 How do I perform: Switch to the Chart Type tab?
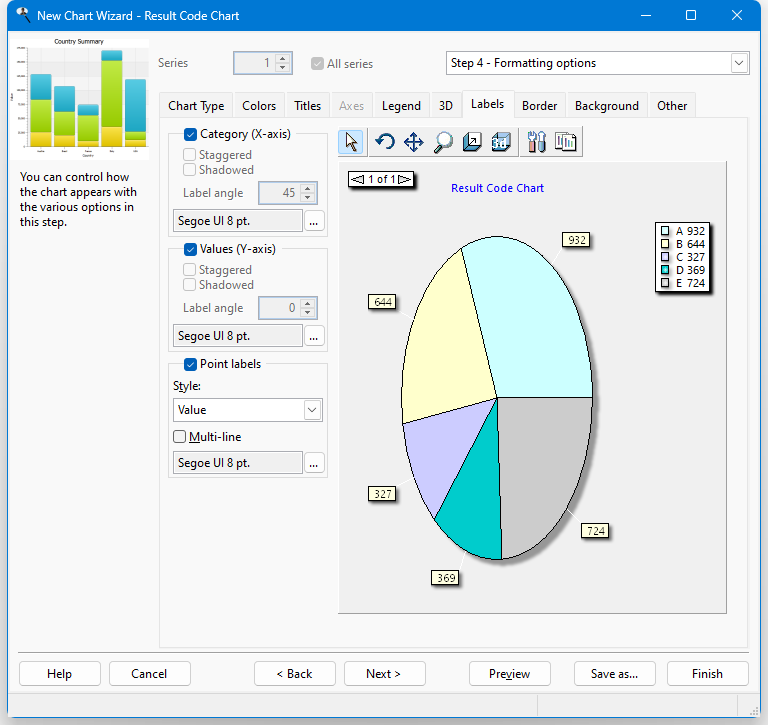click(x=196, y=106)
